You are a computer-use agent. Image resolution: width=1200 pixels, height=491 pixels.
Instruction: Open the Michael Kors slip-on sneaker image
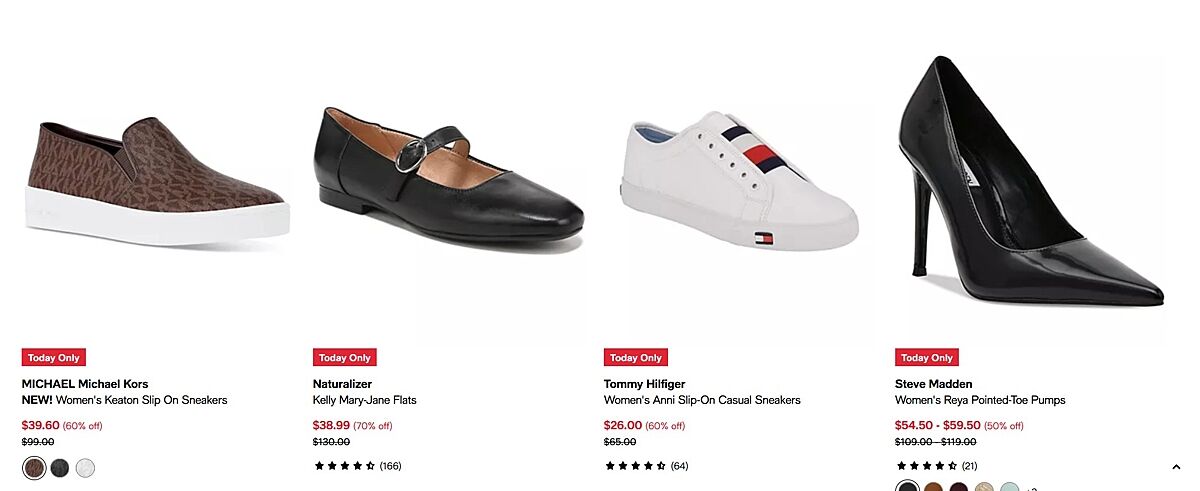pyautogui.click(x=157, y=182)
